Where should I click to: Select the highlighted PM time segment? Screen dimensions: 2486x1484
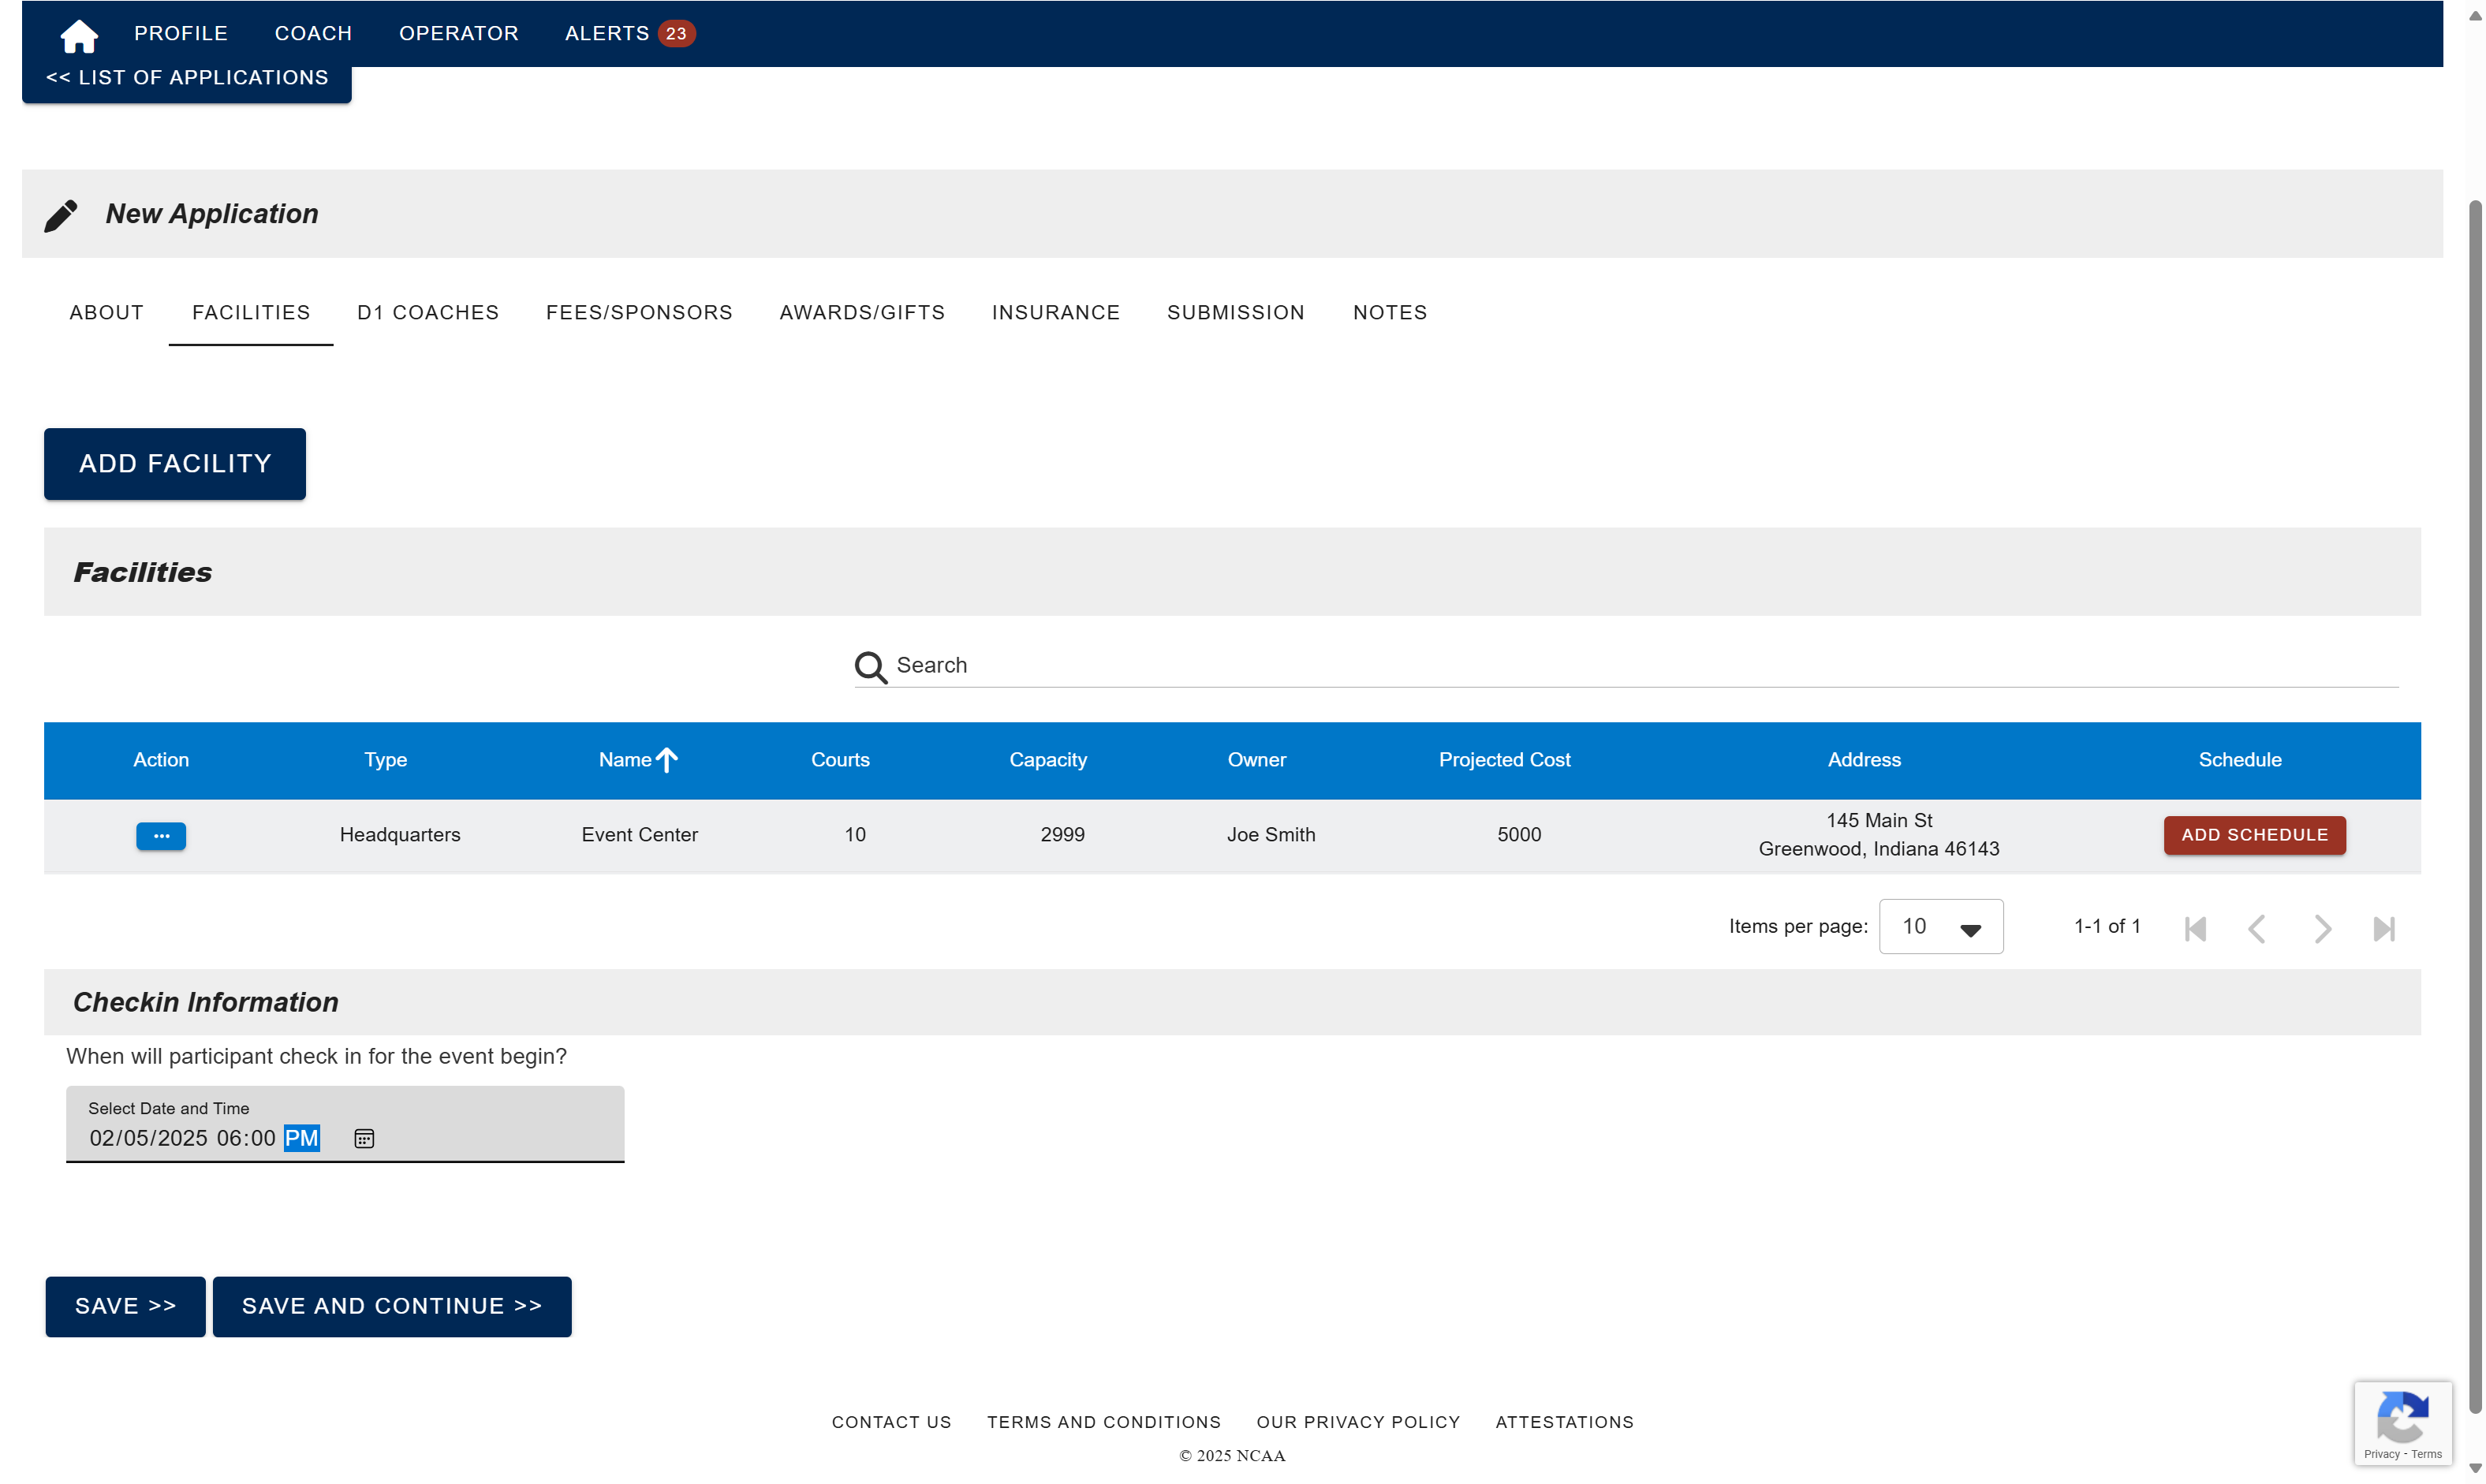click(x=301, y=1138)
